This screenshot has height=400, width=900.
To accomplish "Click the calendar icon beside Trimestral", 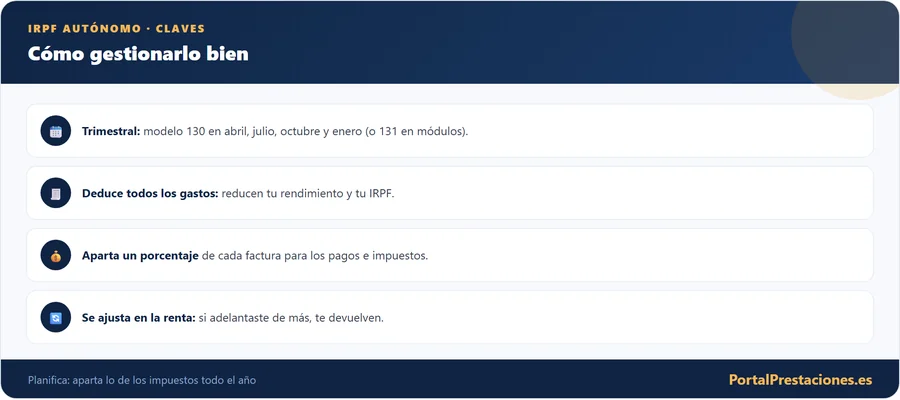I will pos(56,131).
